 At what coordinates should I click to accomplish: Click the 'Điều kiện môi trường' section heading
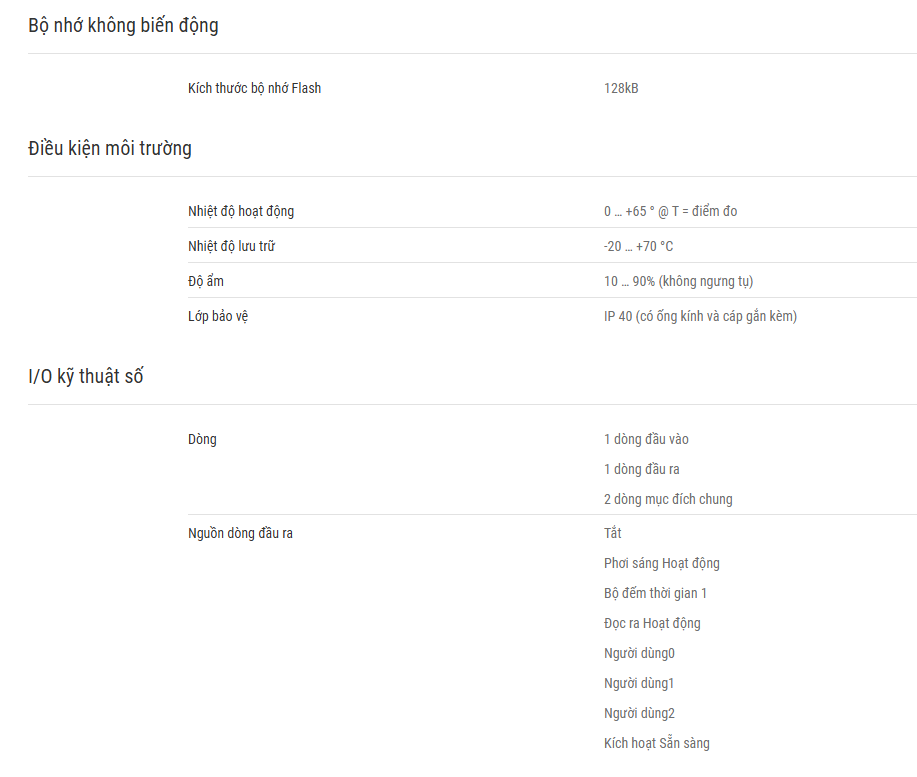tap(110, 149)
